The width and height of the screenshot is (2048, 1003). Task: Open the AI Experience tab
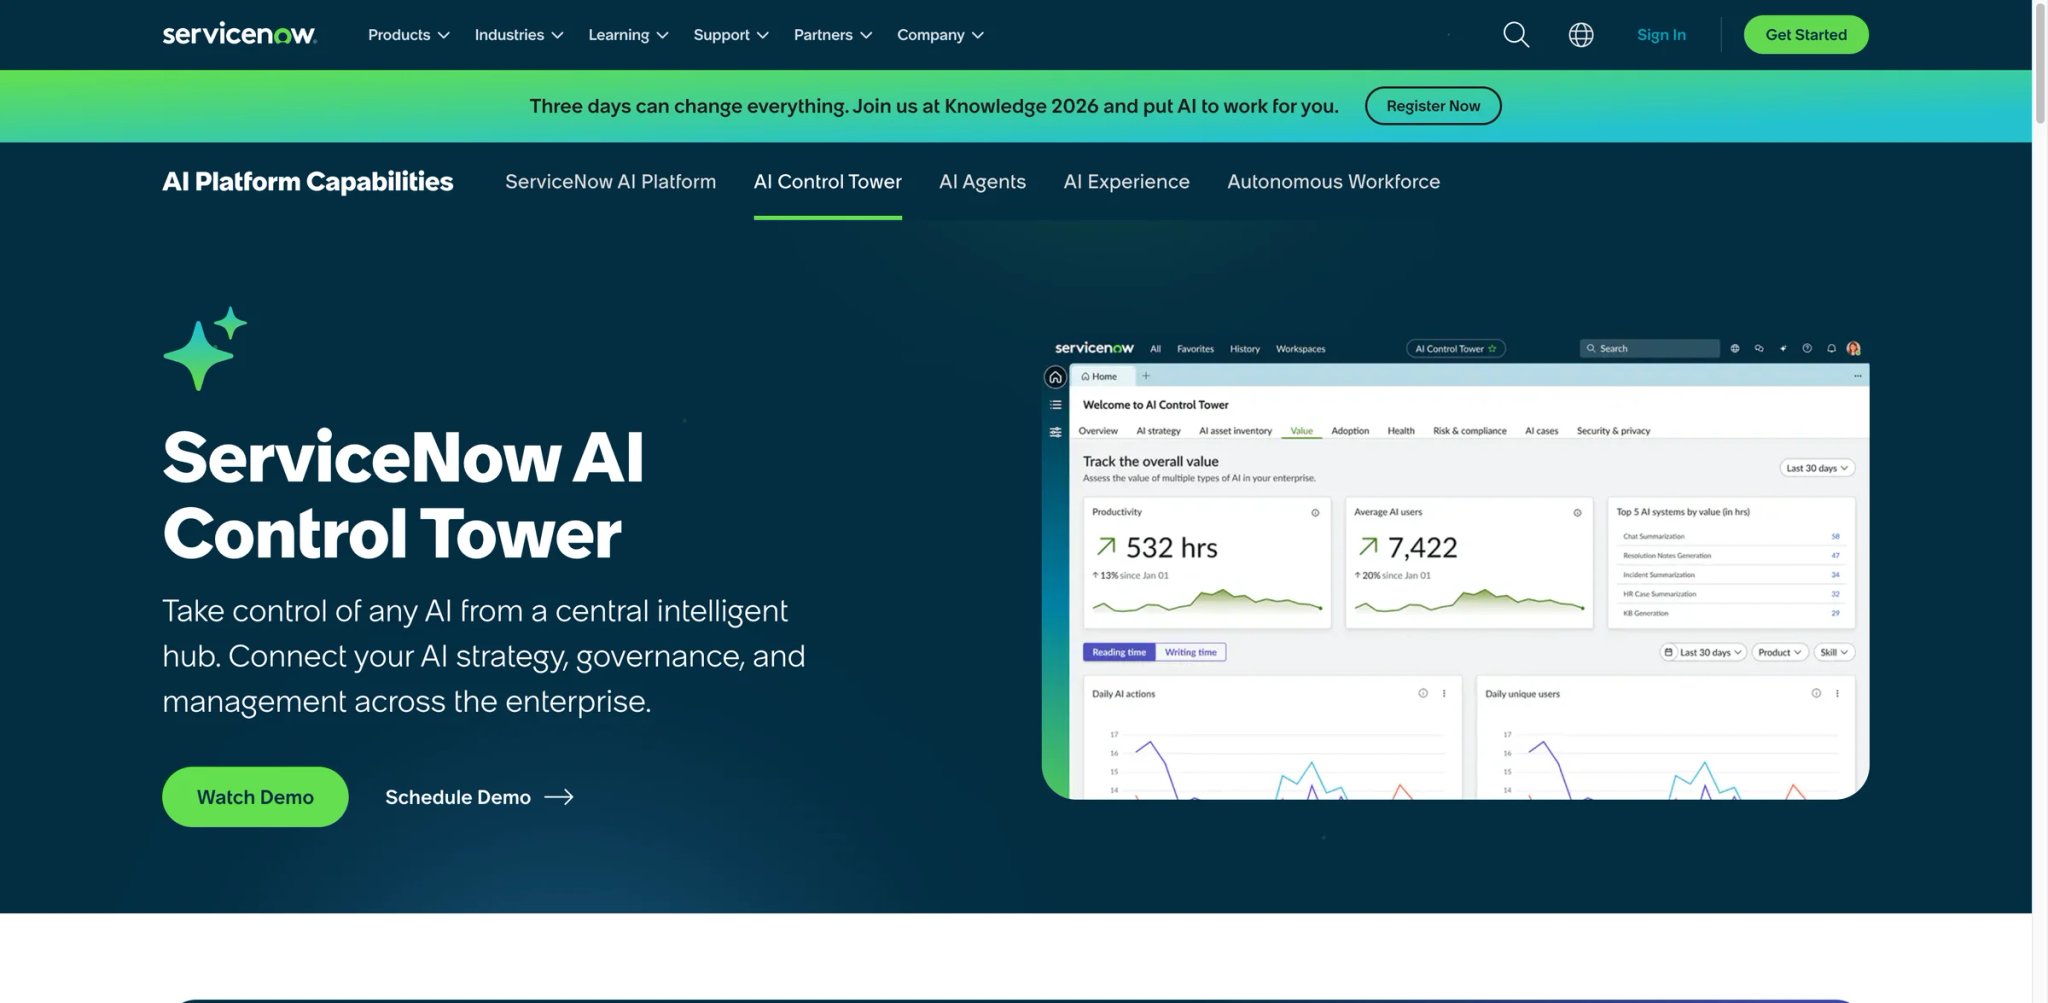point(1126,182)
